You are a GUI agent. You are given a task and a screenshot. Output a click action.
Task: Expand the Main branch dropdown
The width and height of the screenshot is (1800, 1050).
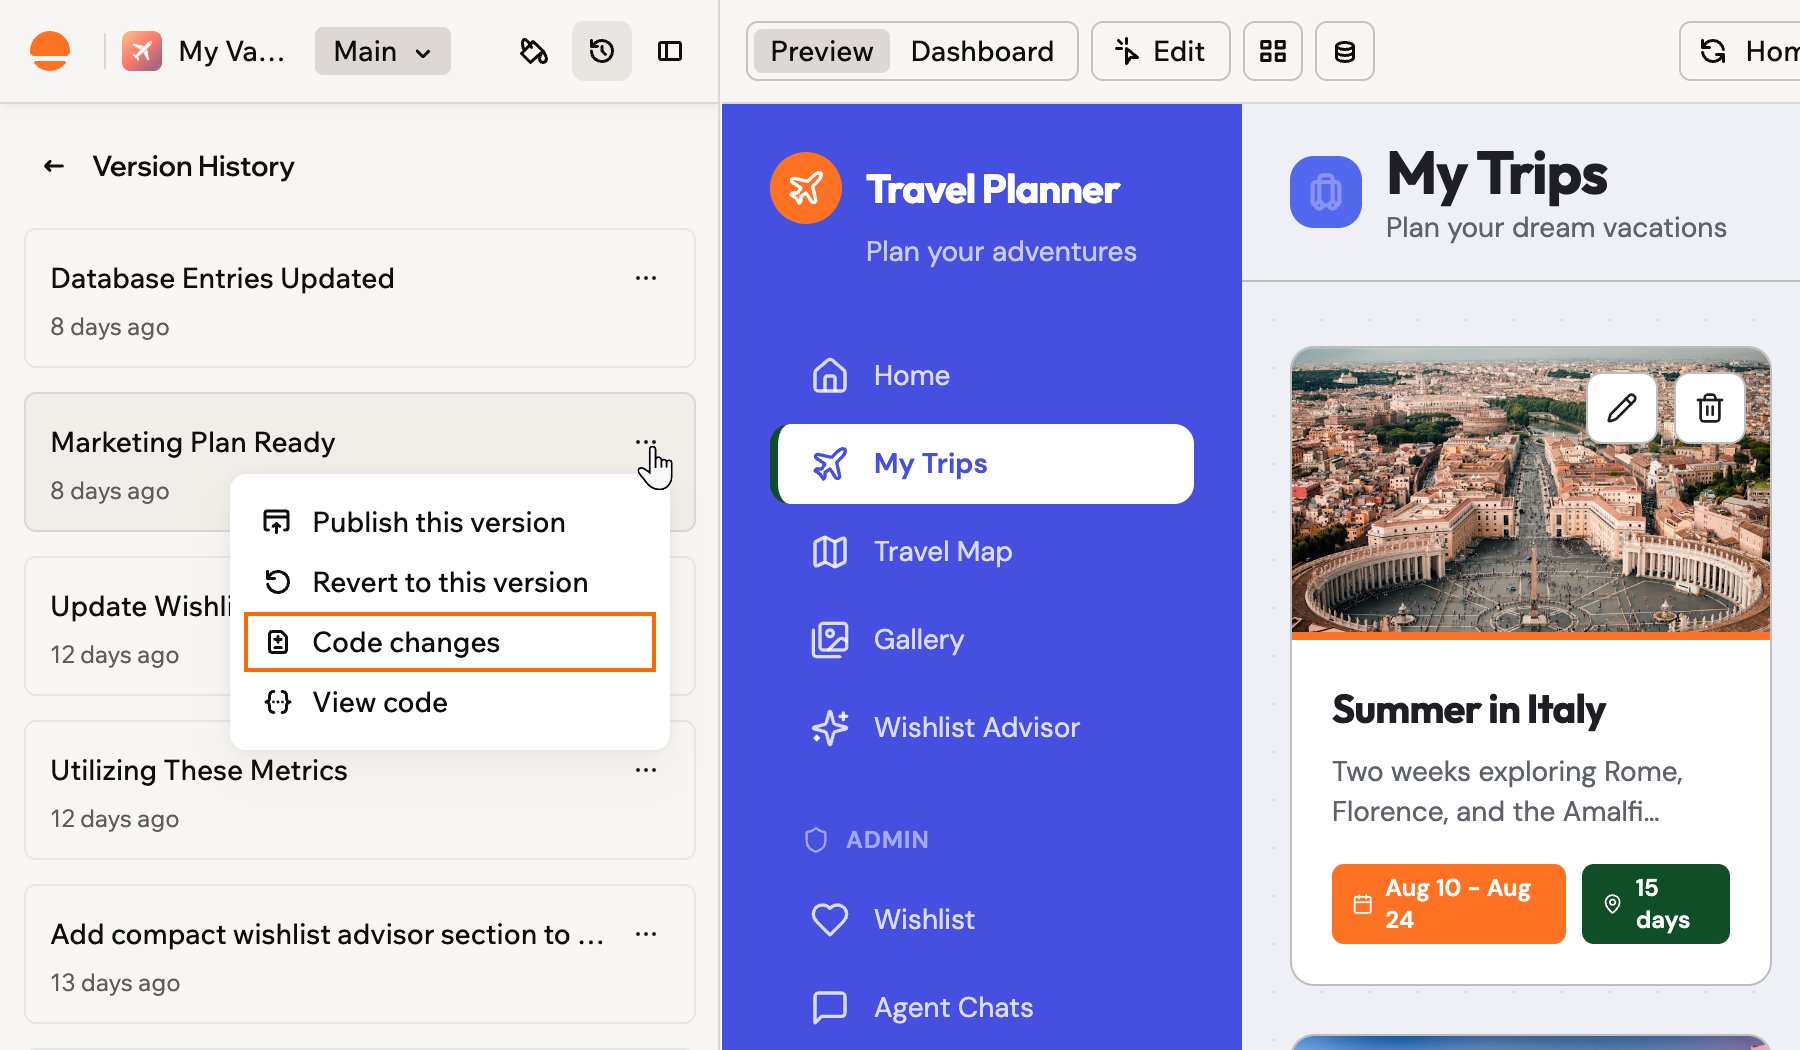pyautogui.click(x=382, y=51)
